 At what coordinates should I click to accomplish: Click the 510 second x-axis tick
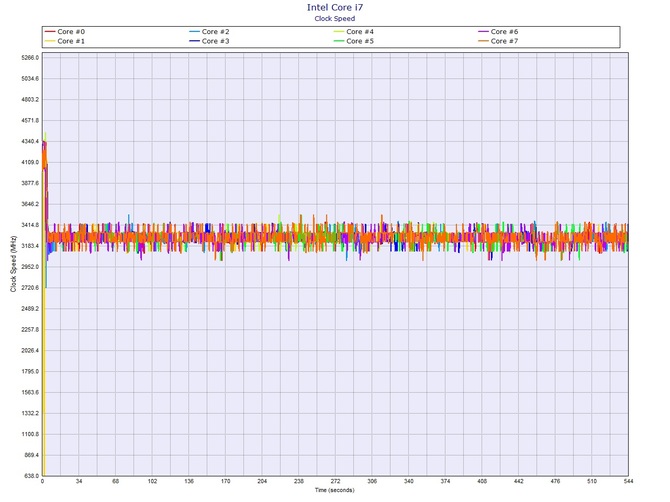[x=592, y=481]
